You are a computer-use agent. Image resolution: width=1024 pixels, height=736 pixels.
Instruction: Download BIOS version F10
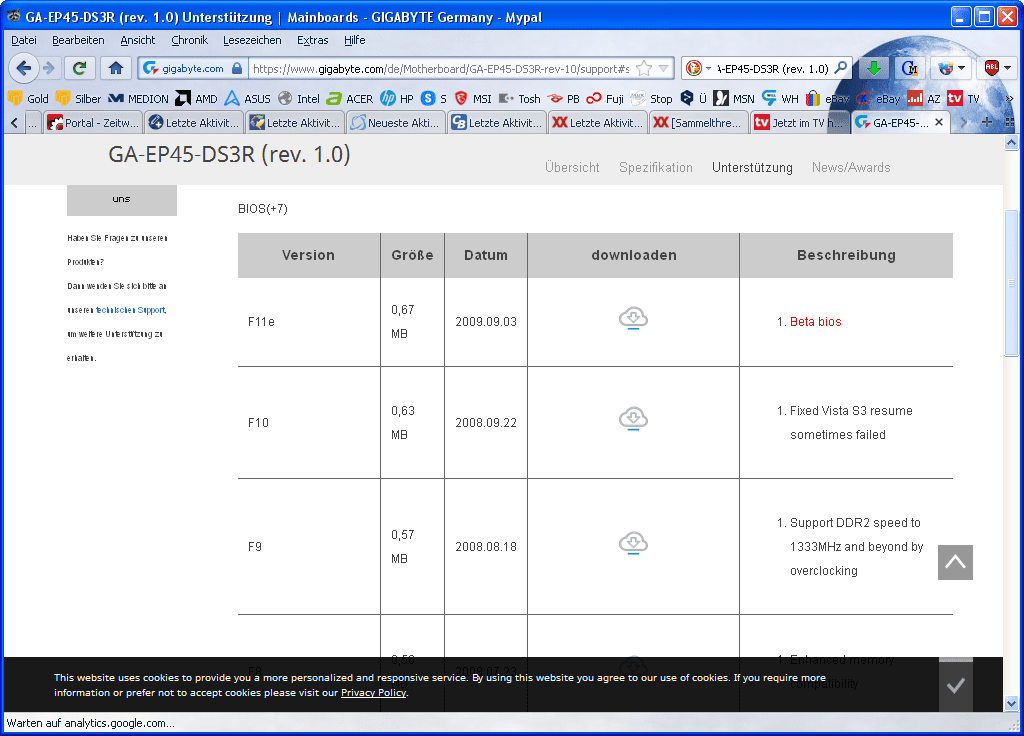pos(633,419)
